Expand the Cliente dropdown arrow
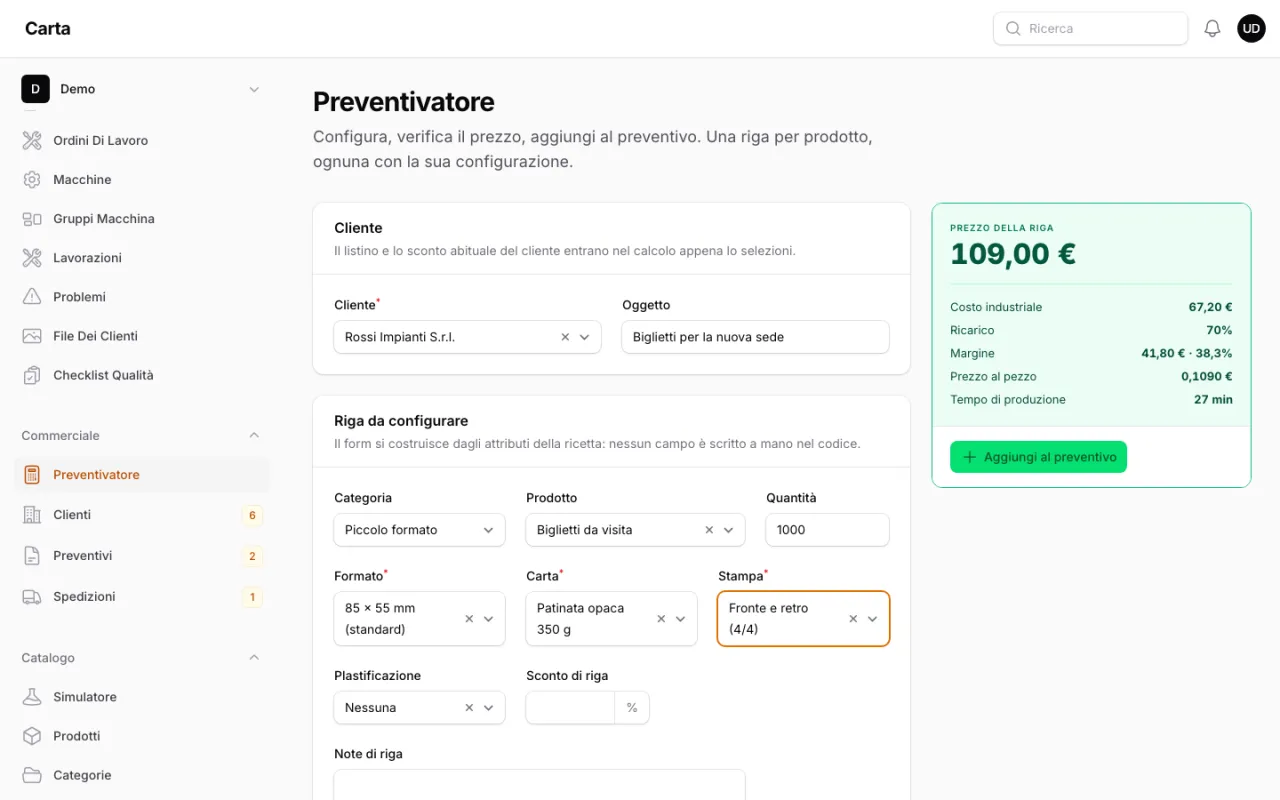Viewport: 1280px width, 800px height. pyautogui.click(x=585, y=338)
